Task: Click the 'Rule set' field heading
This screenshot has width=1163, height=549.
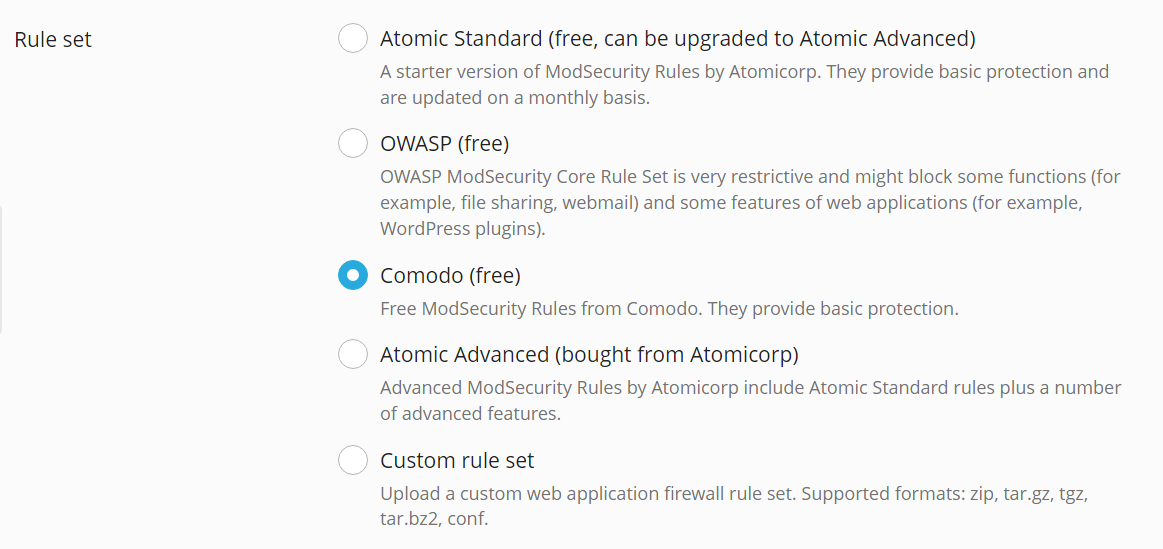Action: (53, 40)
